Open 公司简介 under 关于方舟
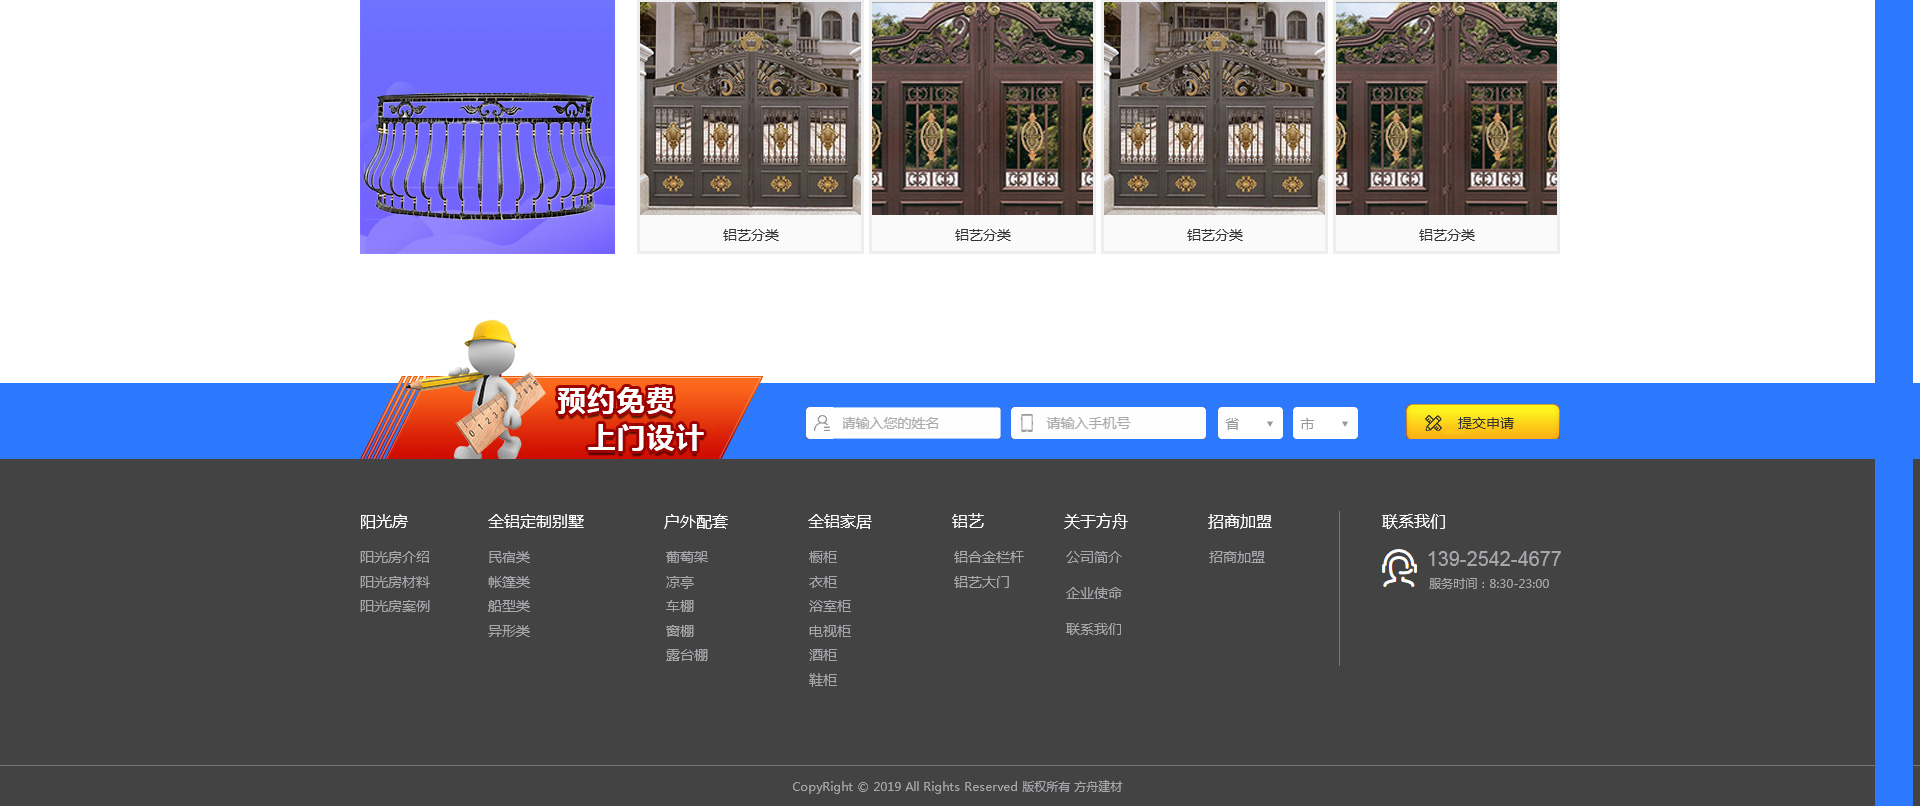The image size is (1920, 806). [x=1094, y=557]
